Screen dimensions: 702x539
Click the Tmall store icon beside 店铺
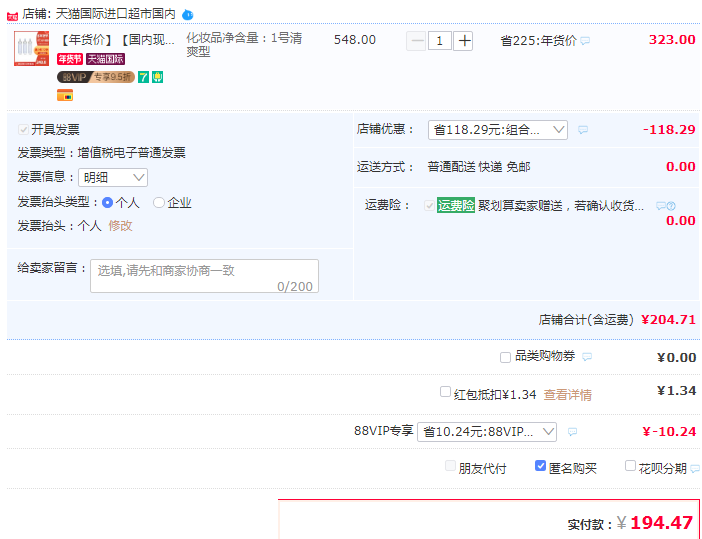(12, 16)
